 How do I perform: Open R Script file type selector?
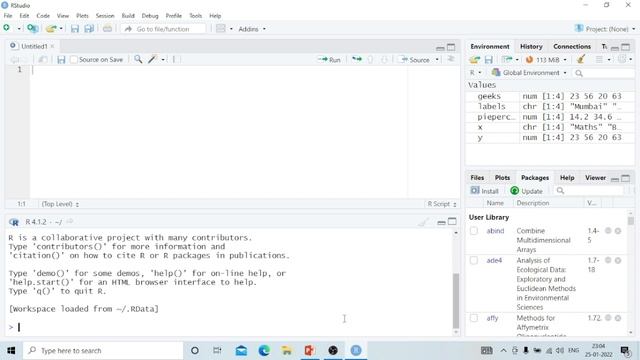coord(442,204)
